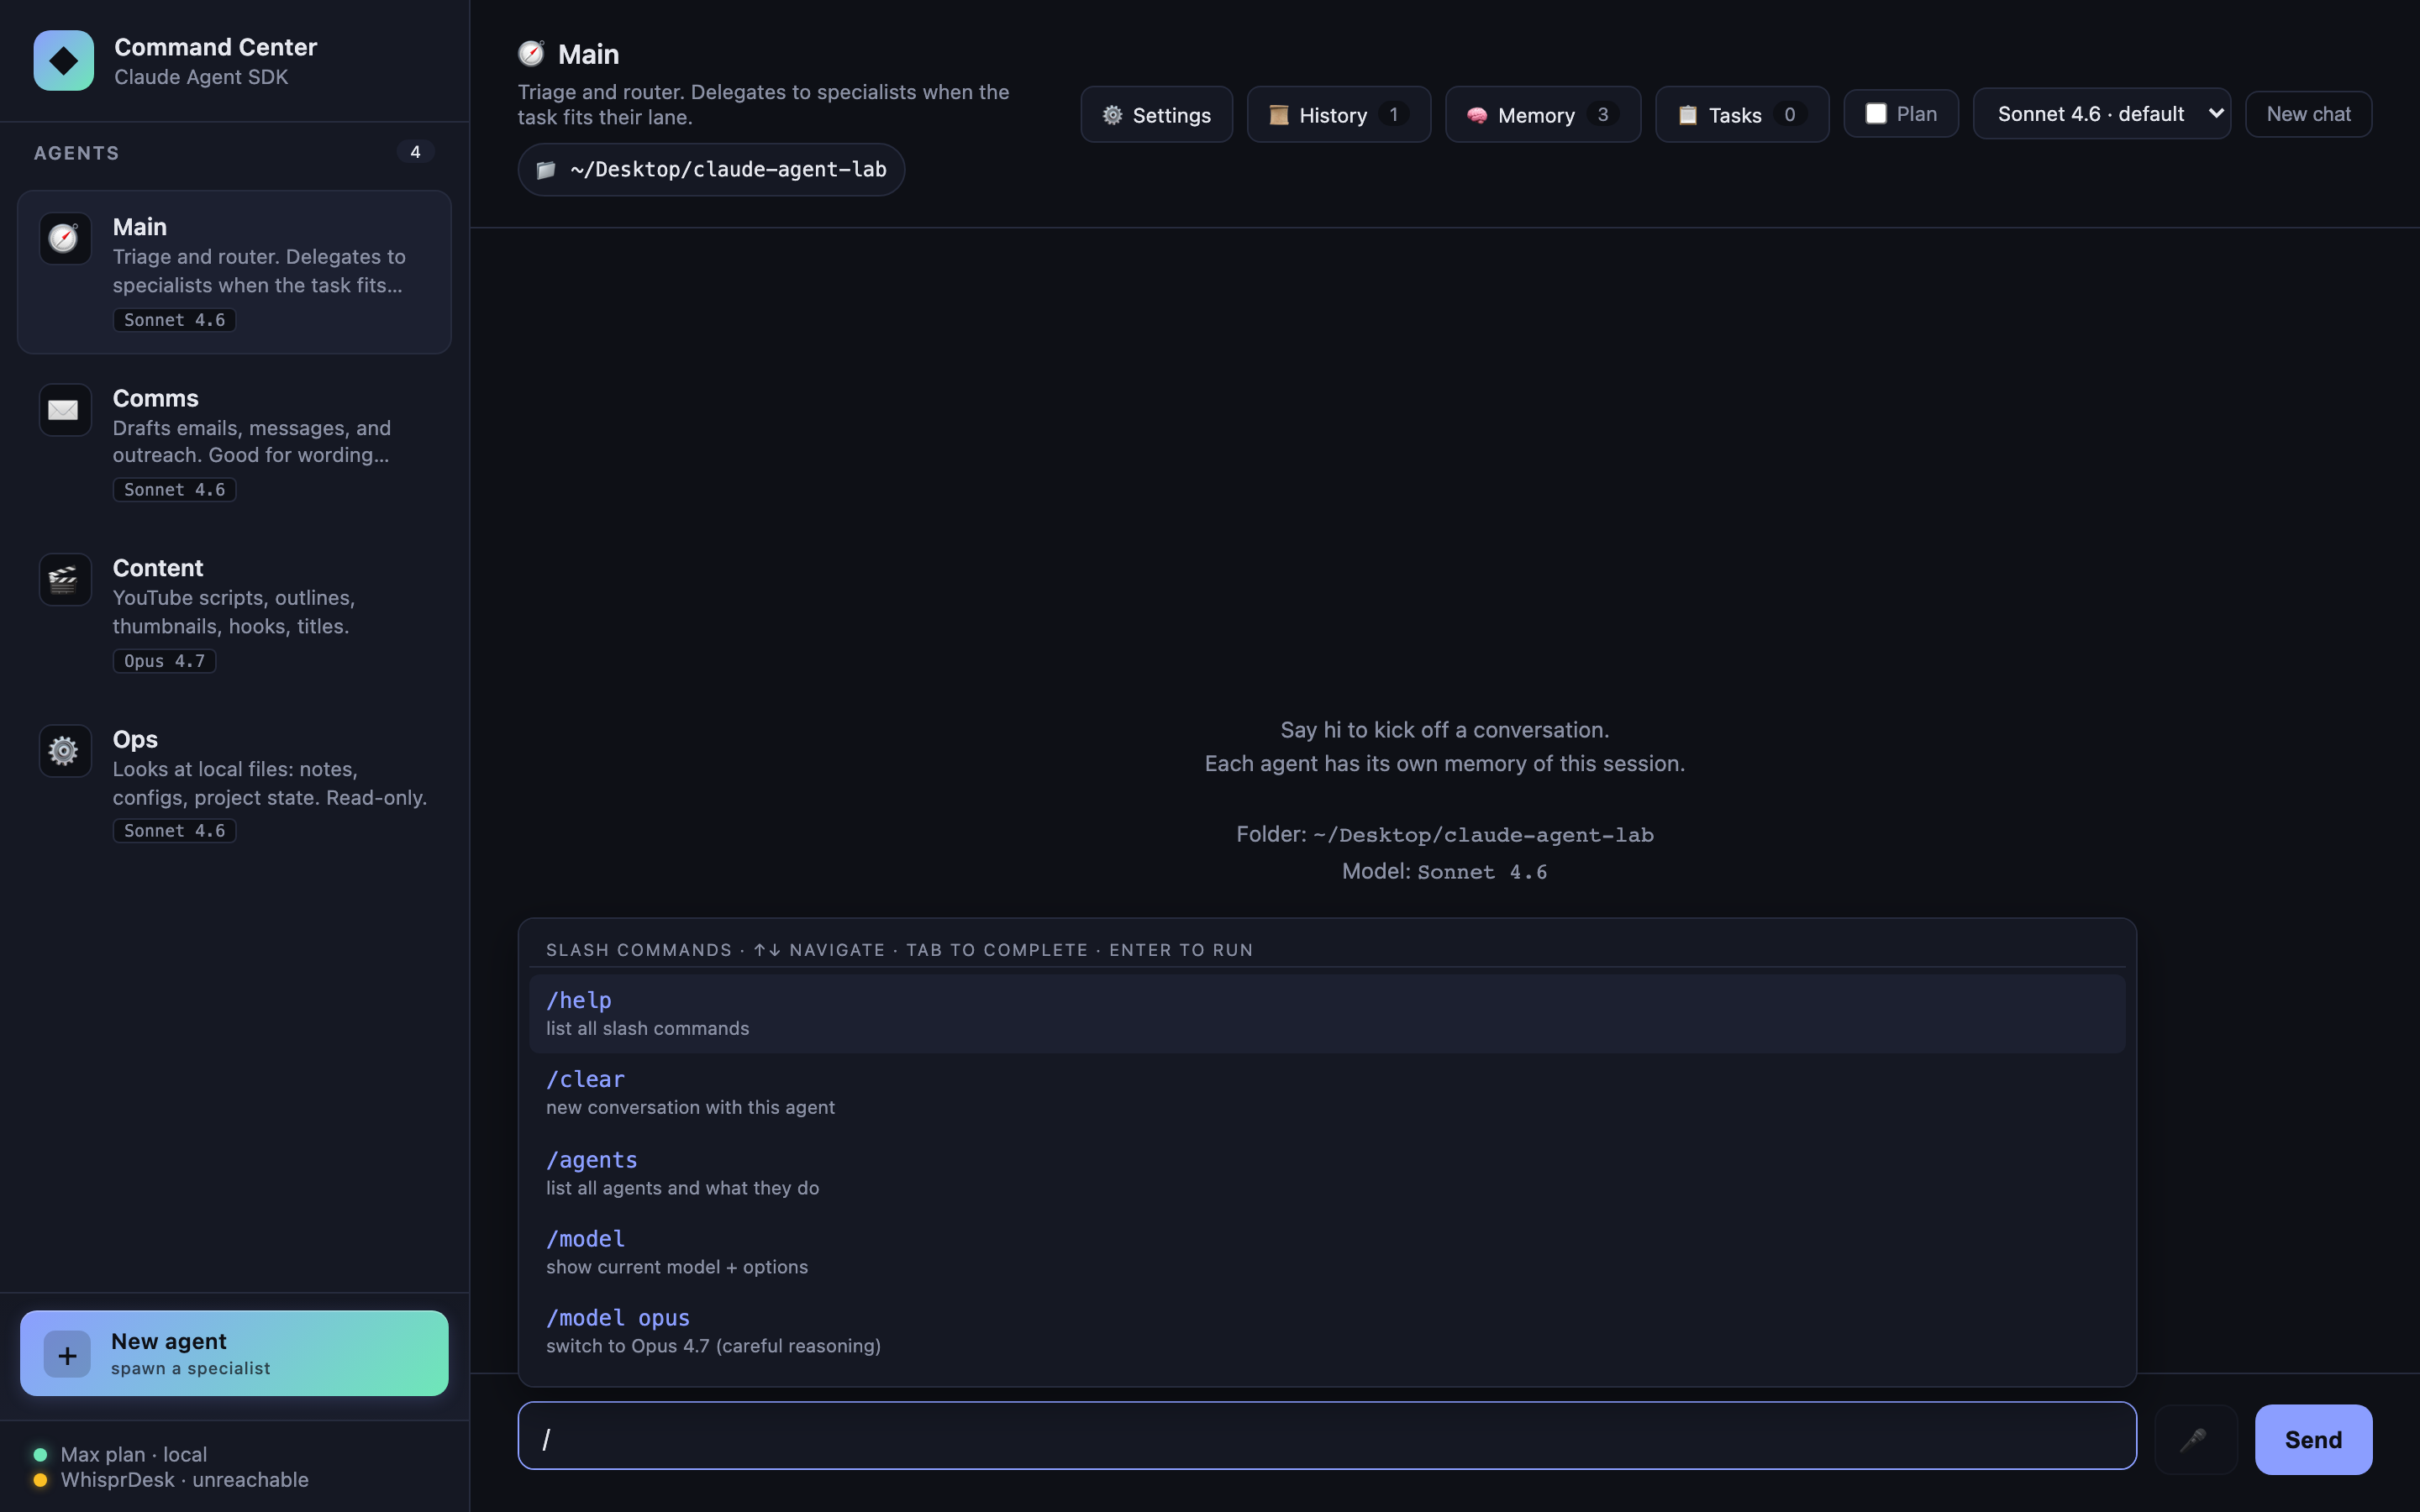Open Memory panel via brain icon
Screen dimensions: 2420x1512
point(1478,114)
